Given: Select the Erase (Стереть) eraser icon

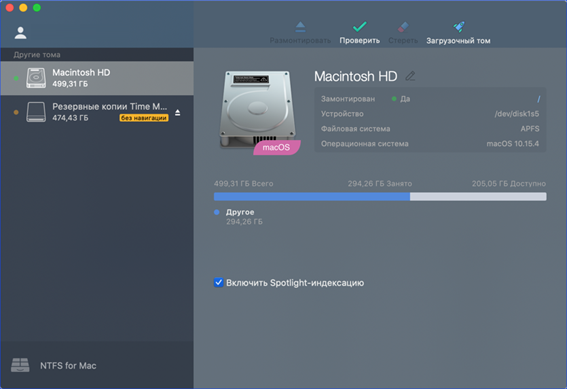Looking at the screenshot, I should (x=403, y=27).
